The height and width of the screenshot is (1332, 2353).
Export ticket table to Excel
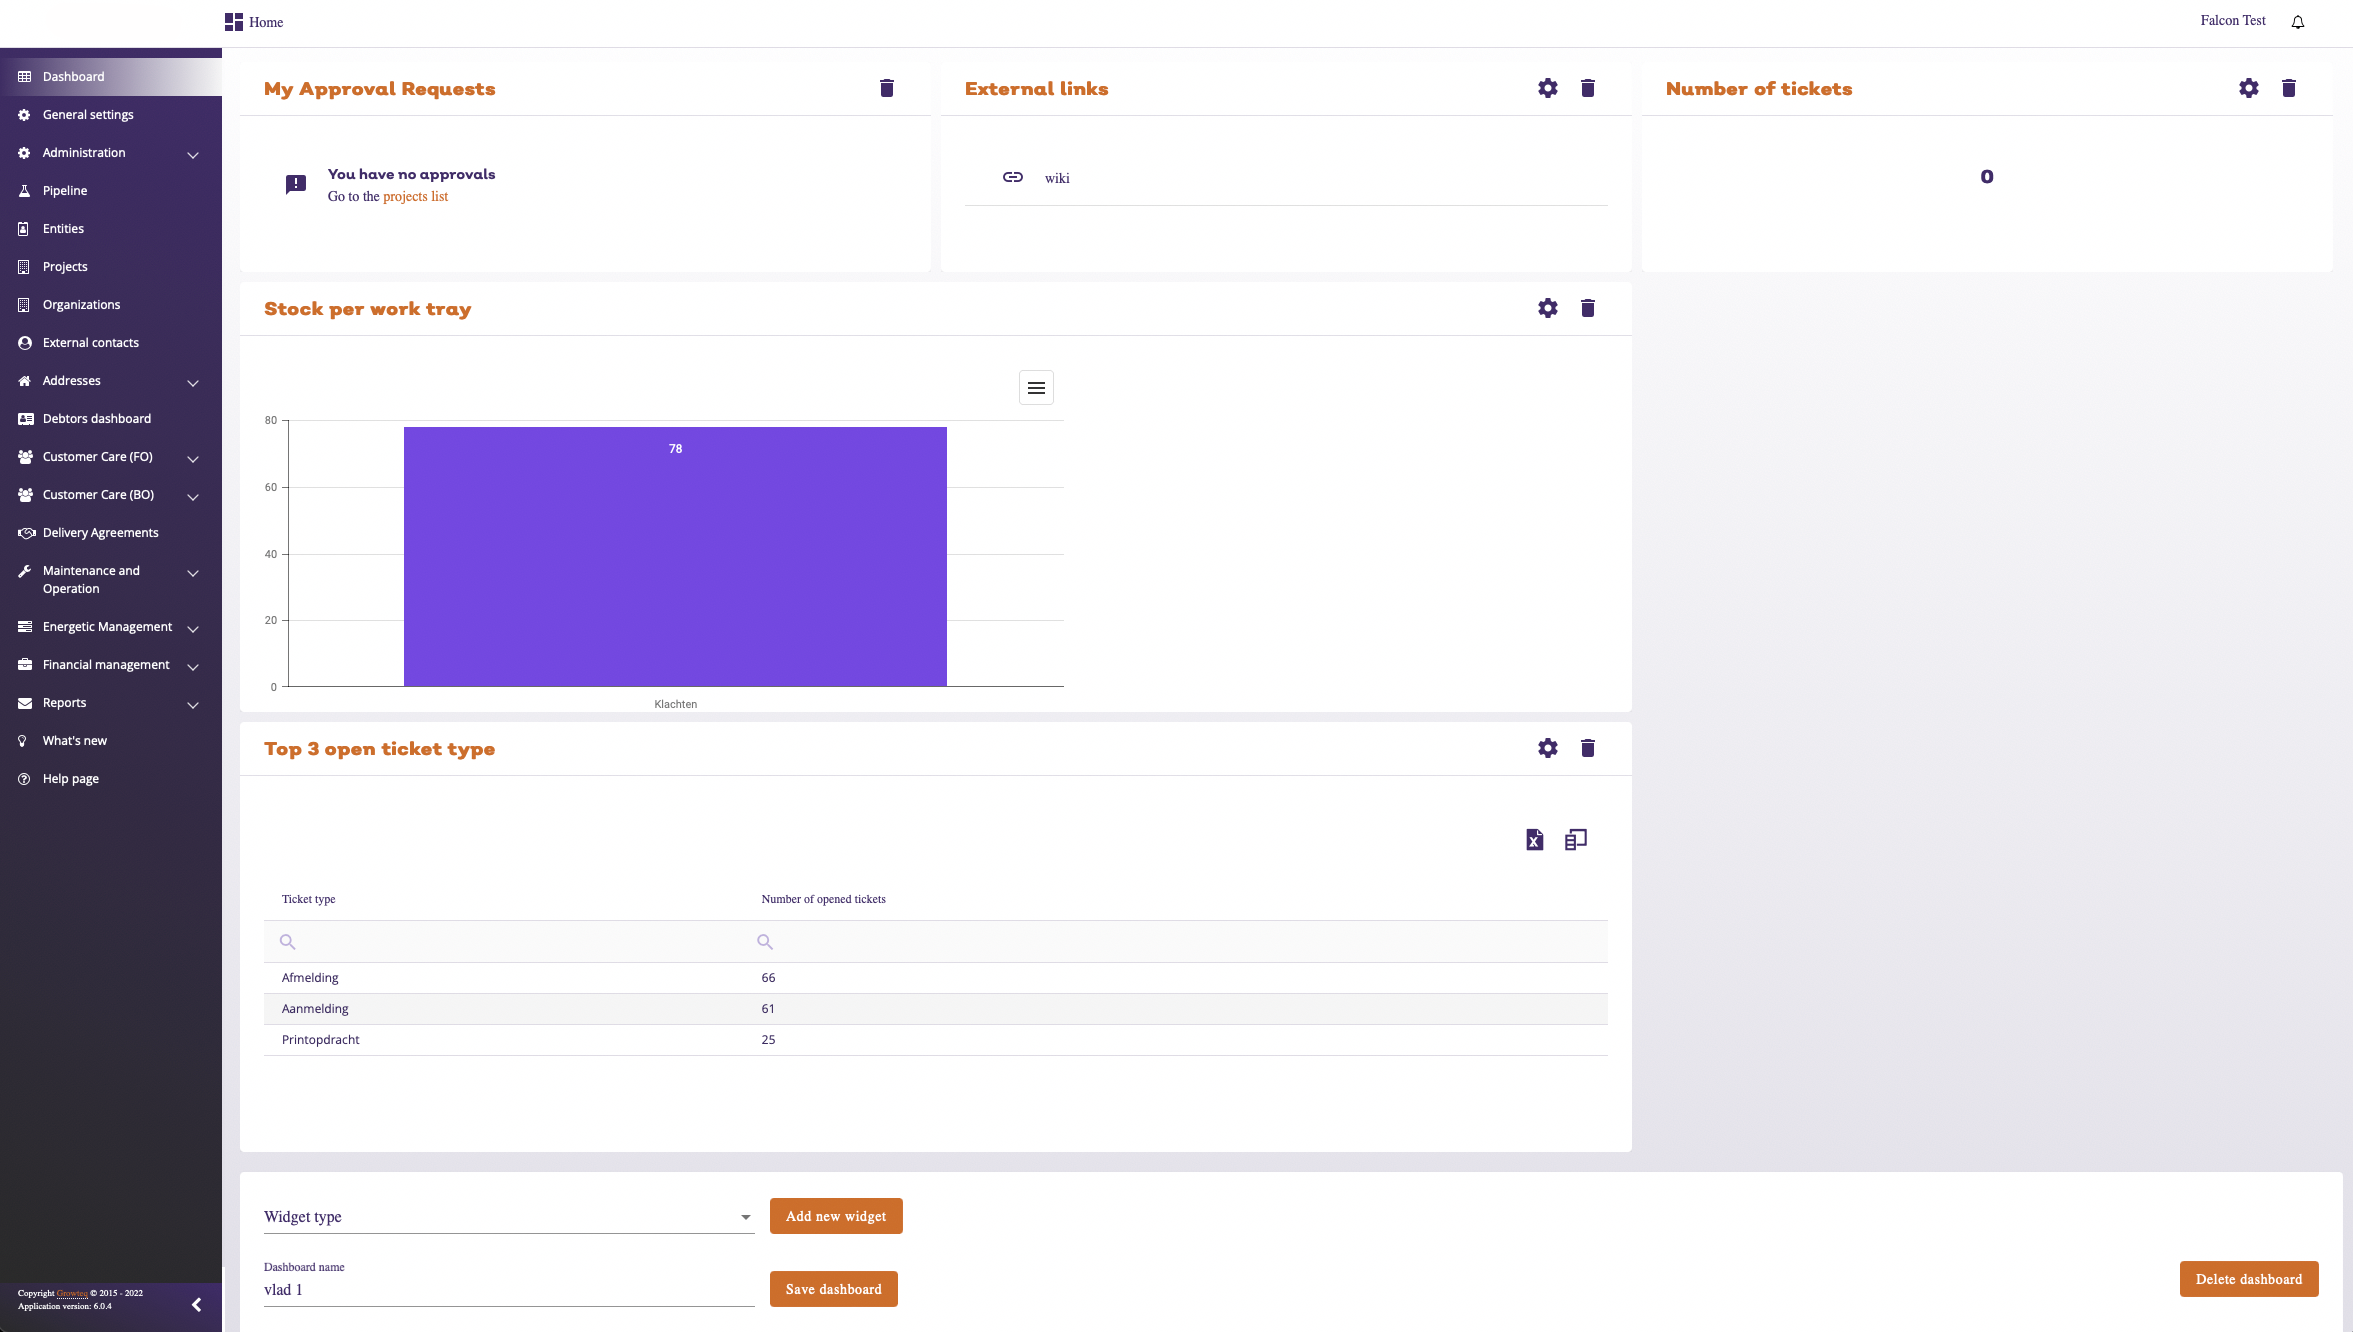tap(1534, 840)
